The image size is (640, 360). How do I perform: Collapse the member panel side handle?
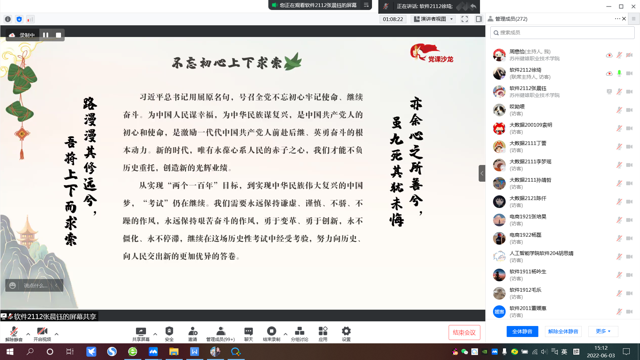click(x=482, y=173)
